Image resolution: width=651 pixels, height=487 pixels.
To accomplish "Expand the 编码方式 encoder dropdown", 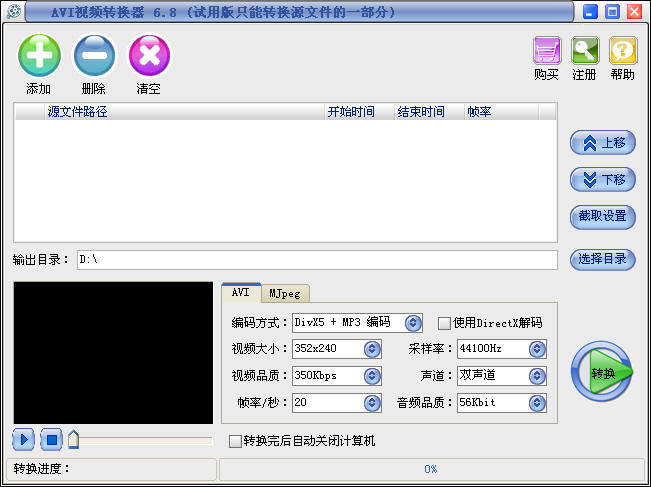I will pos(413,323).
